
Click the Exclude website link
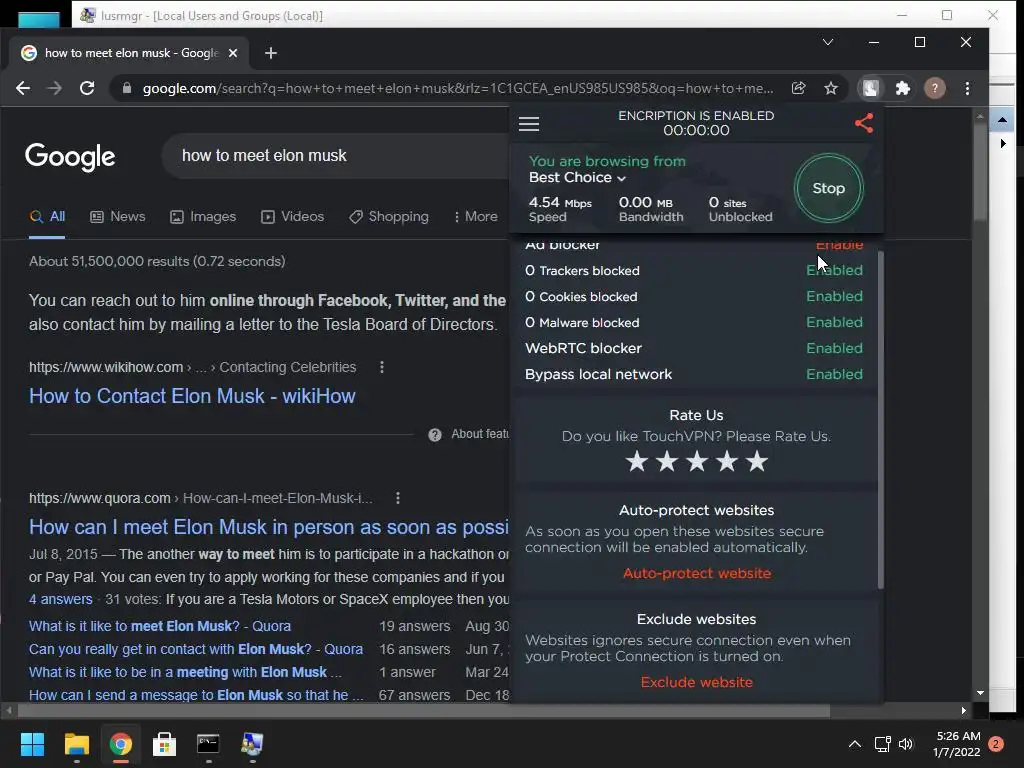tap(697, 682)
